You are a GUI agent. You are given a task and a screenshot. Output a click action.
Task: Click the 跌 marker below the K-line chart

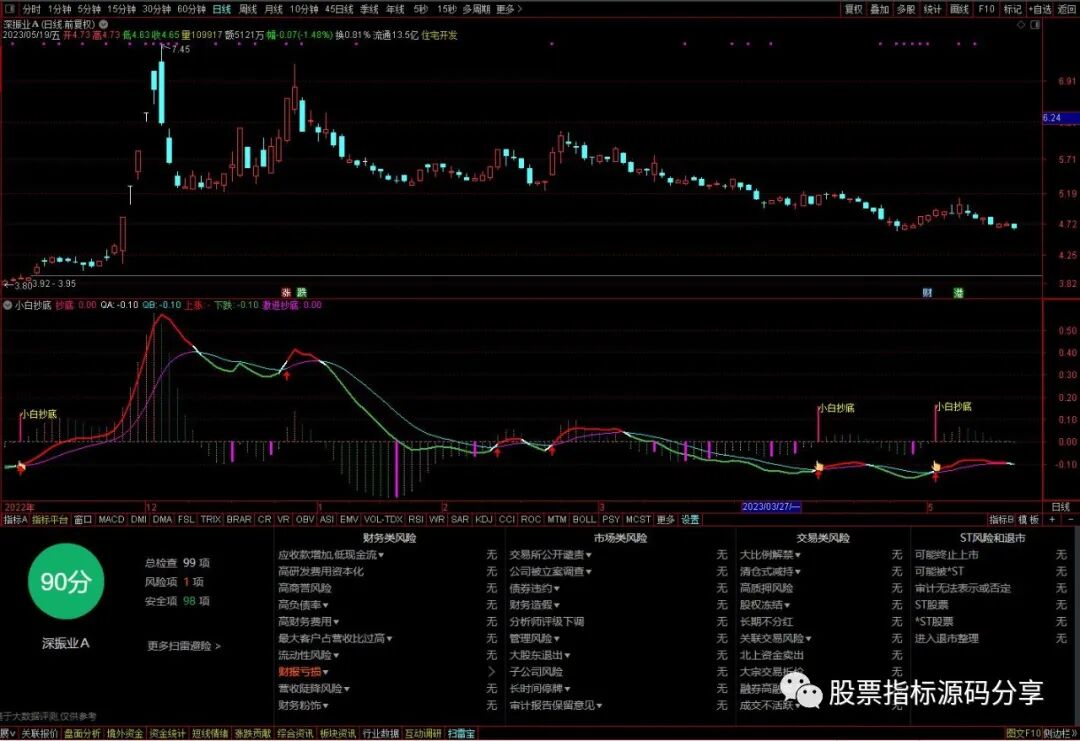click(x=301, y=293)
